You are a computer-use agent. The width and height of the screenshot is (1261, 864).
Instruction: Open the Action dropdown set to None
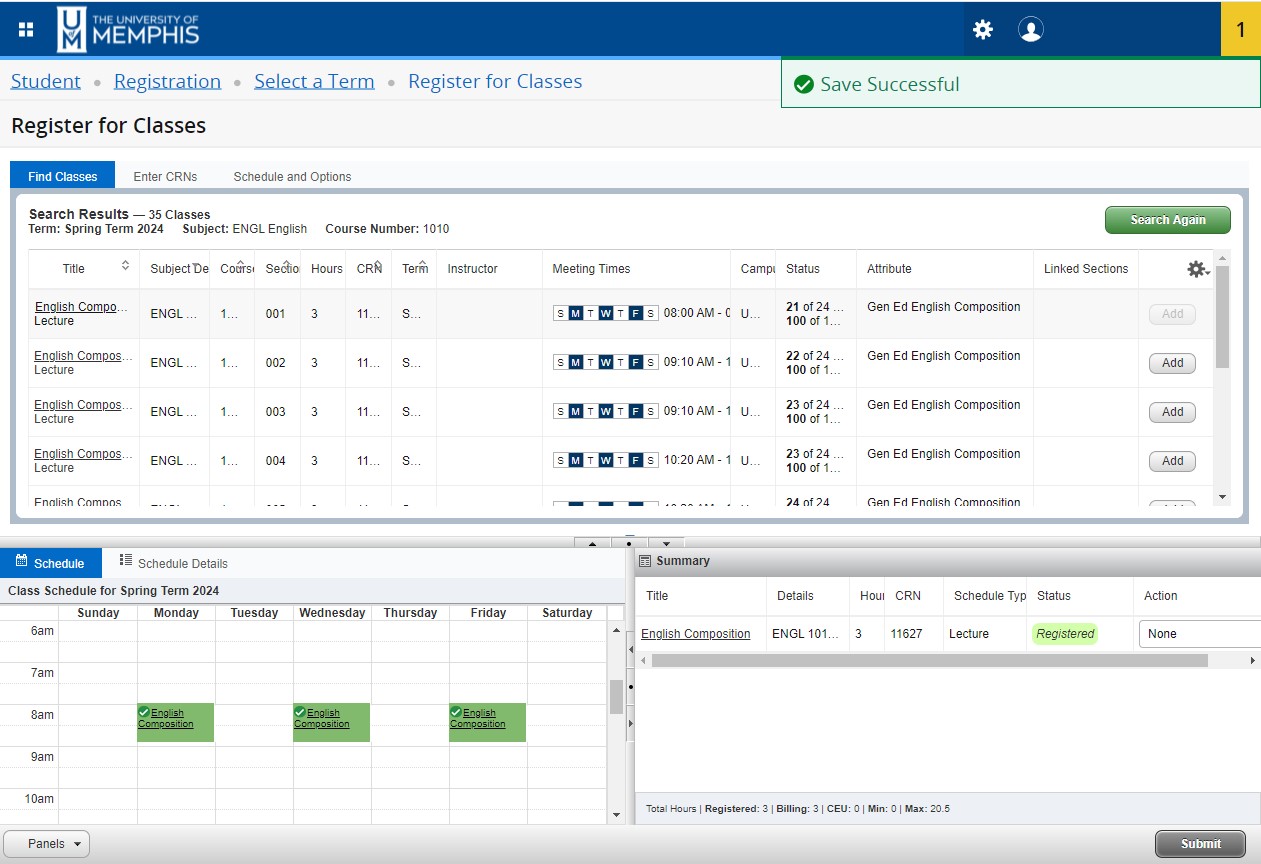1199,634
